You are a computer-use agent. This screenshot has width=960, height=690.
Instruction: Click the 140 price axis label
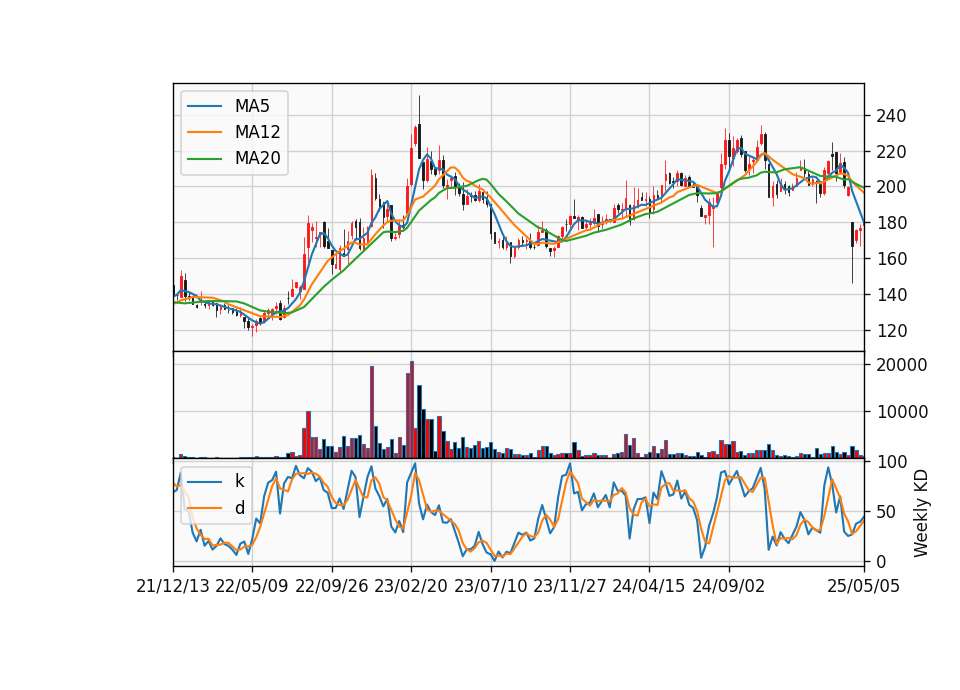point(891,295)
